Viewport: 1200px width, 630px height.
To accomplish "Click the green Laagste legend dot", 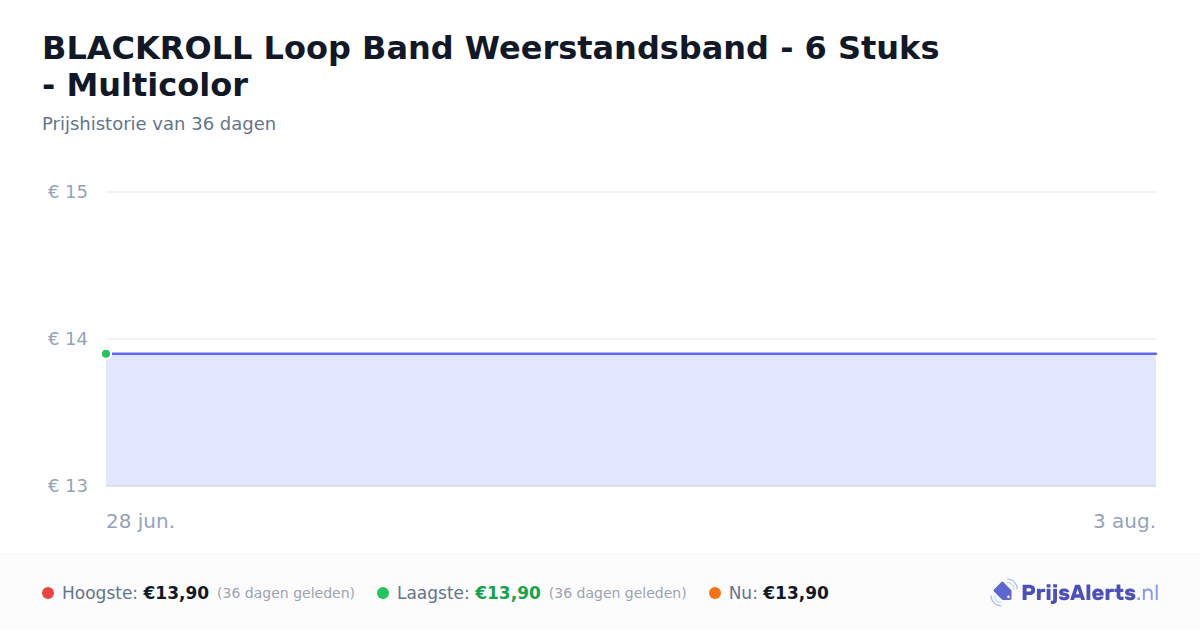I will tap(383, 593).
